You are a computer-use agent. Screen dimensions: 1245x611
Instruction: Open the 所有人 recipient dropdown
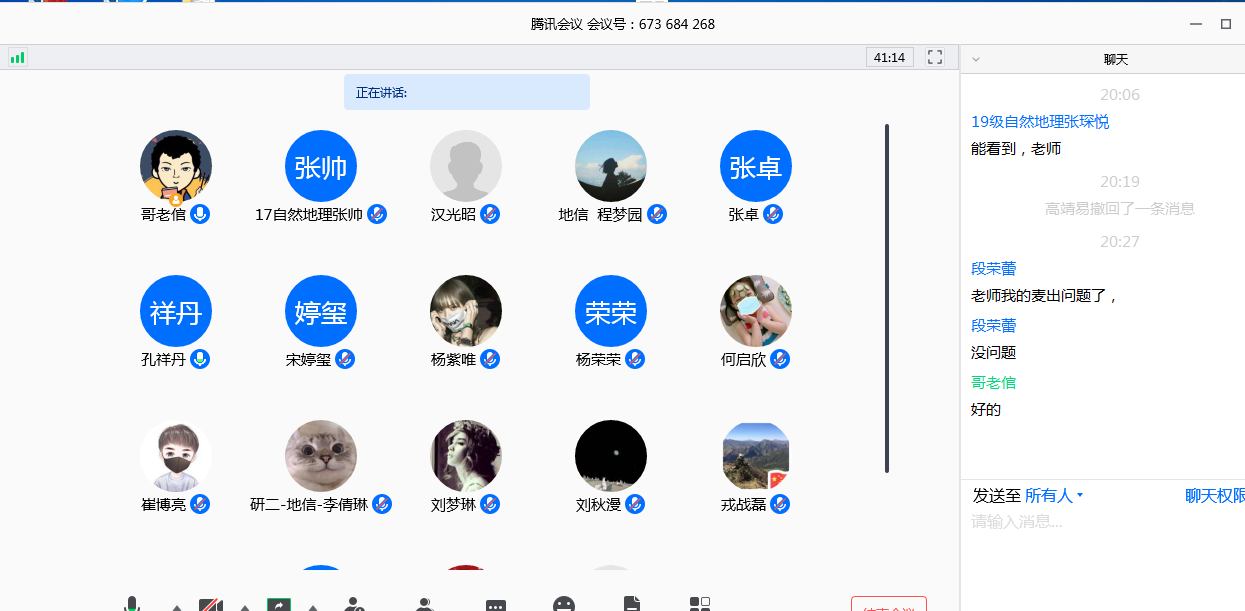[x=1050, y=494]
